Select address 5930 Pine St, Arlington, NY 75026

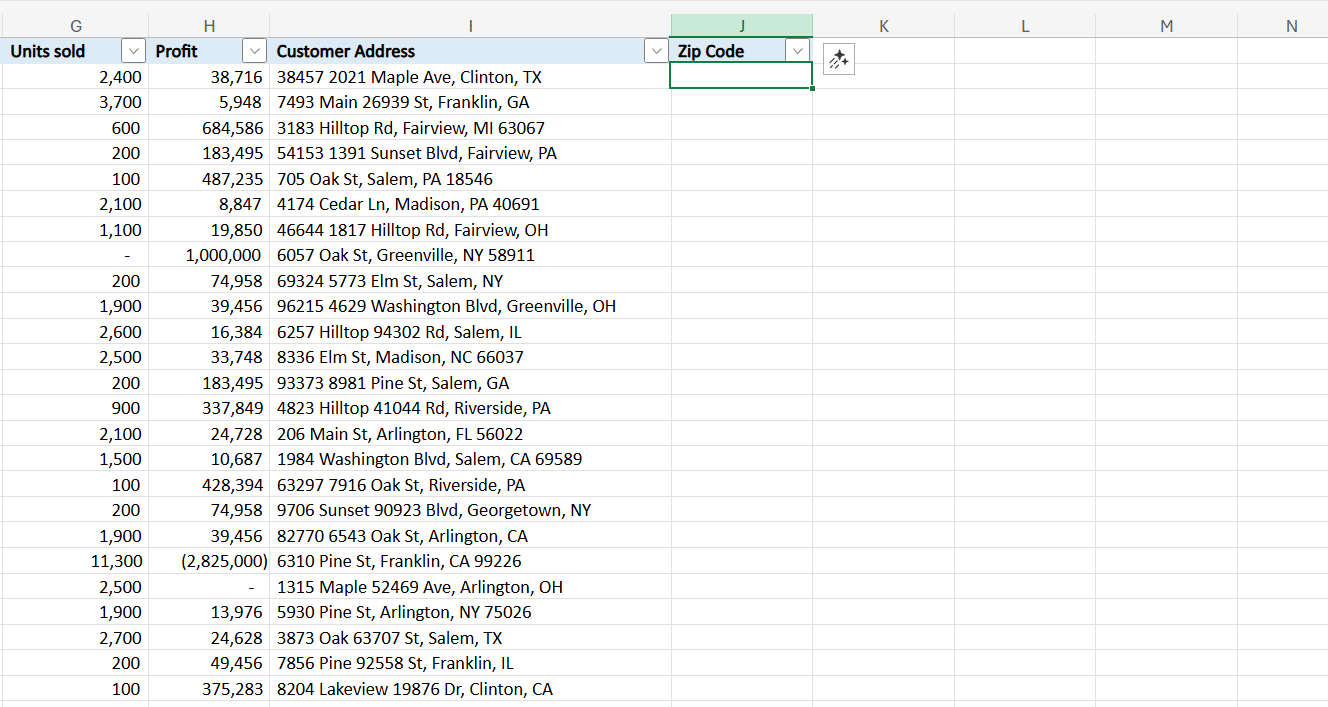pos(470,612)
